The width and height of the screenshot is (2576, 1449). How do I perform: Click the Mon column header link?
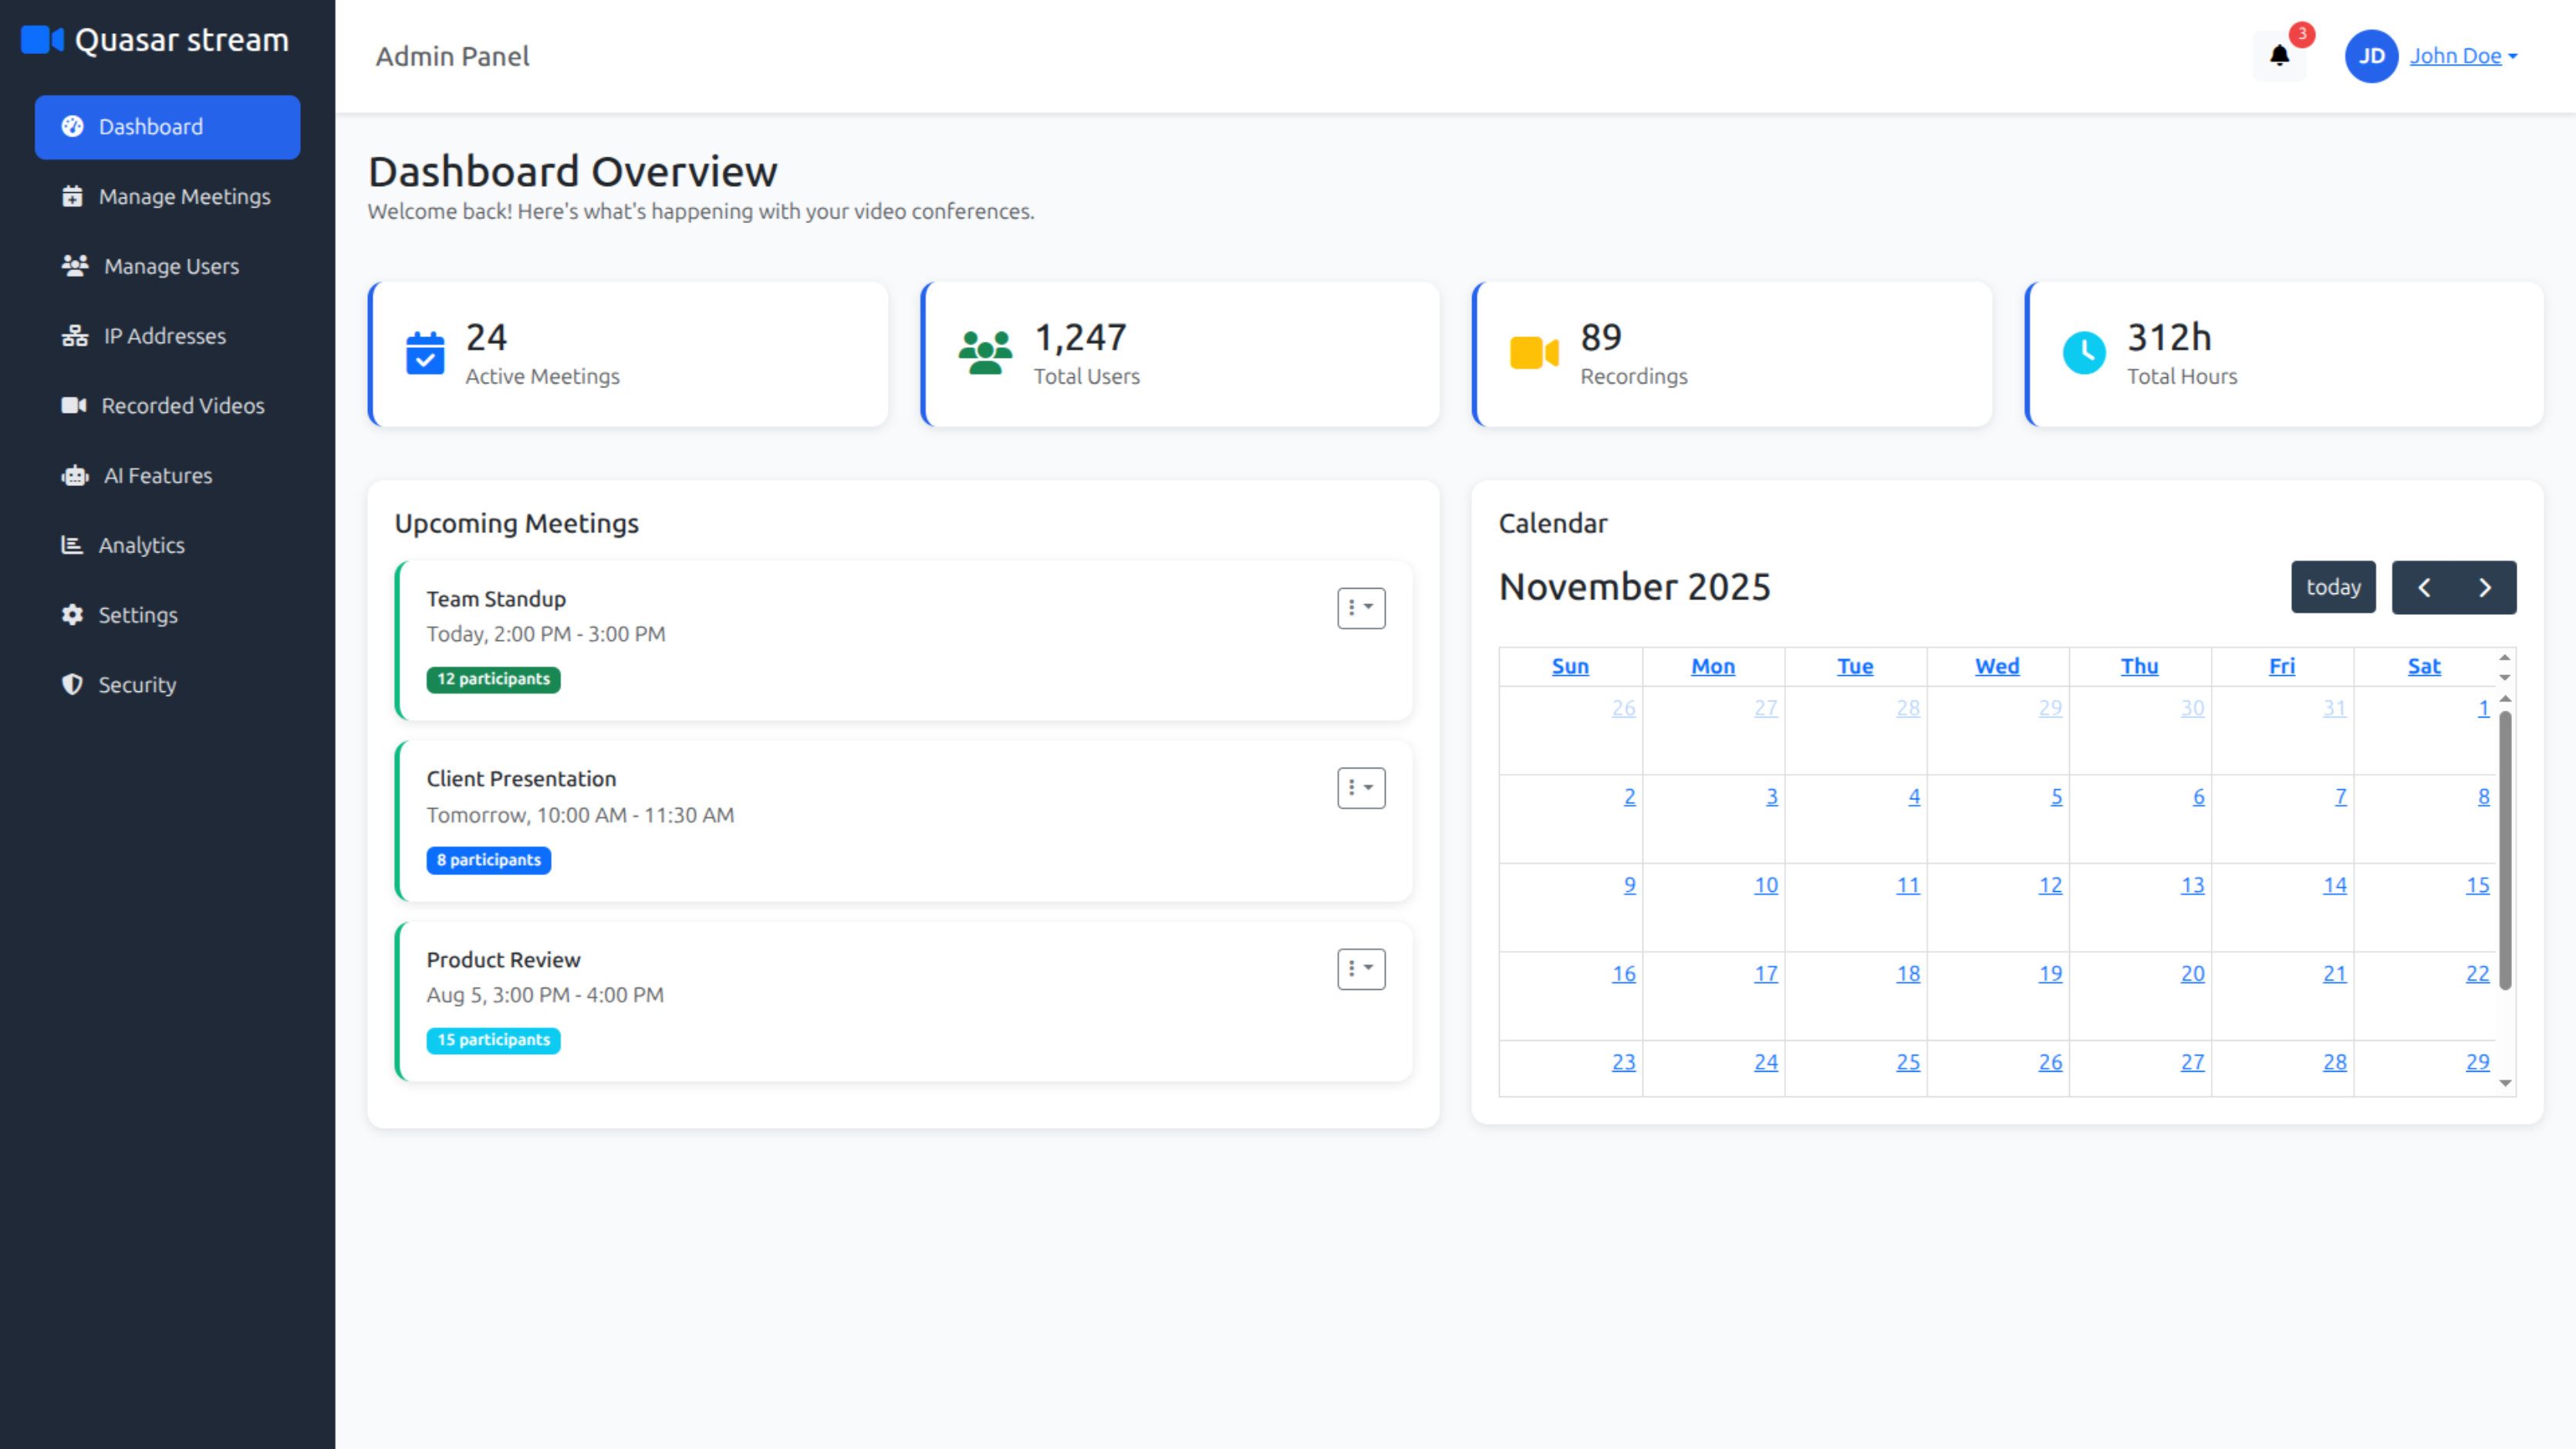pos(1713,667)
